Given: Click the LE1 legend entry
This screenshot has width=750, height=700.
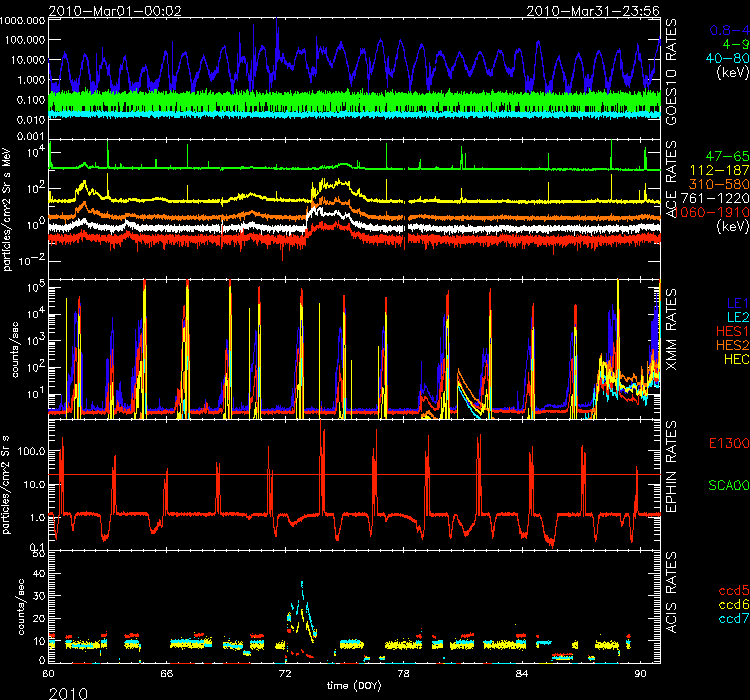Looking at the screenshot, I should click(738, 303).
